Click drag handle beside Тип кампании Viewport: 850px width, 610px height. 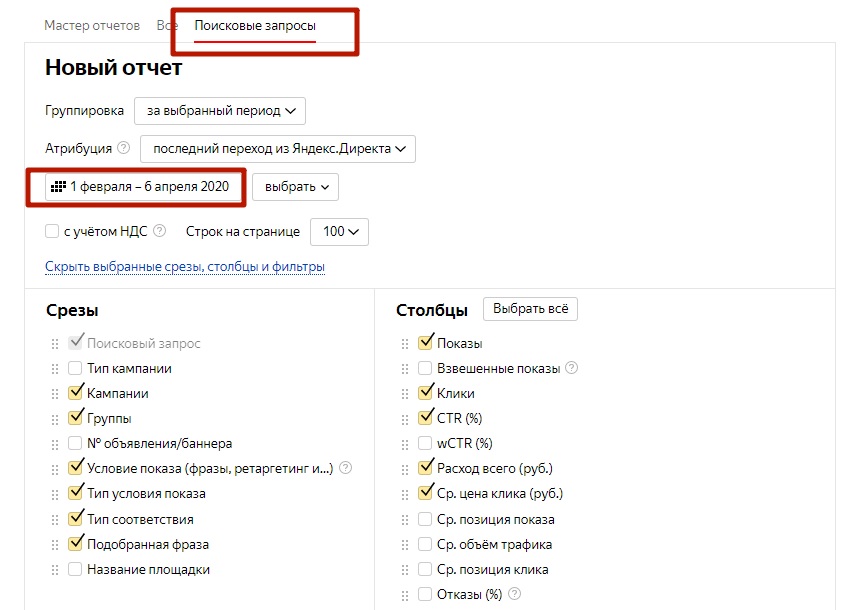(x=55, y=369)
